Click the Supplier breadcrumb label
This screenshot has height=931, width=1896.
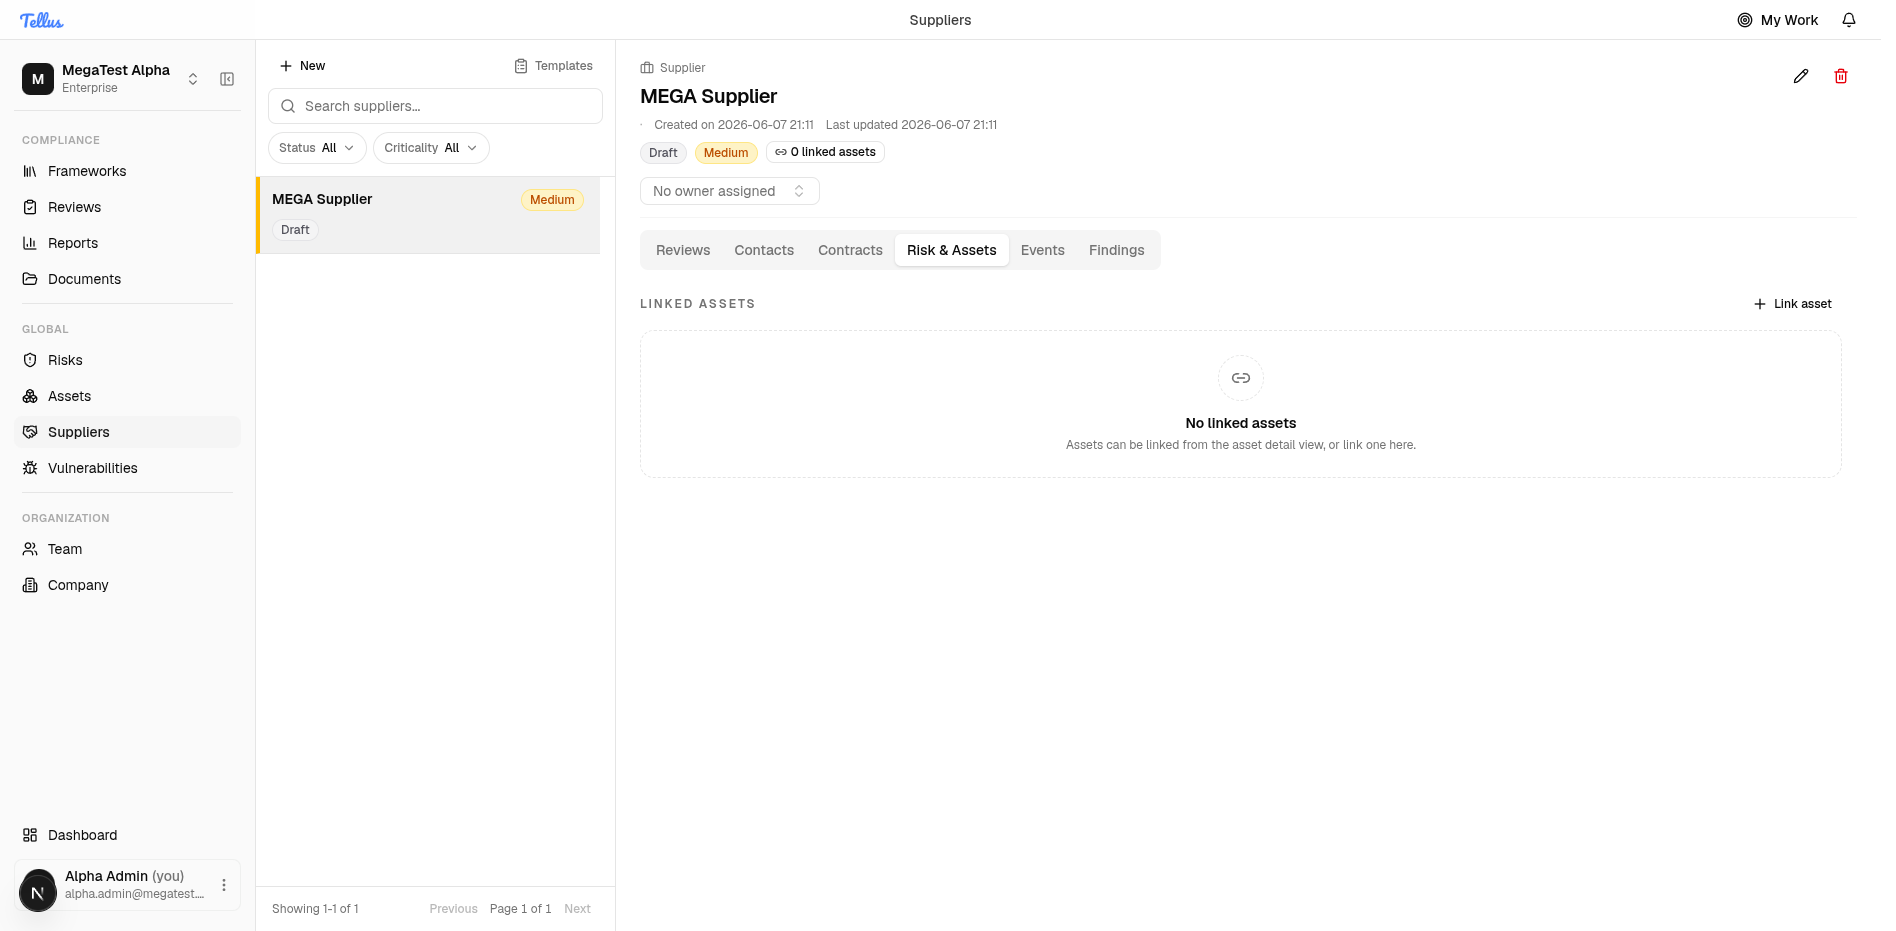tap(683, 68)
